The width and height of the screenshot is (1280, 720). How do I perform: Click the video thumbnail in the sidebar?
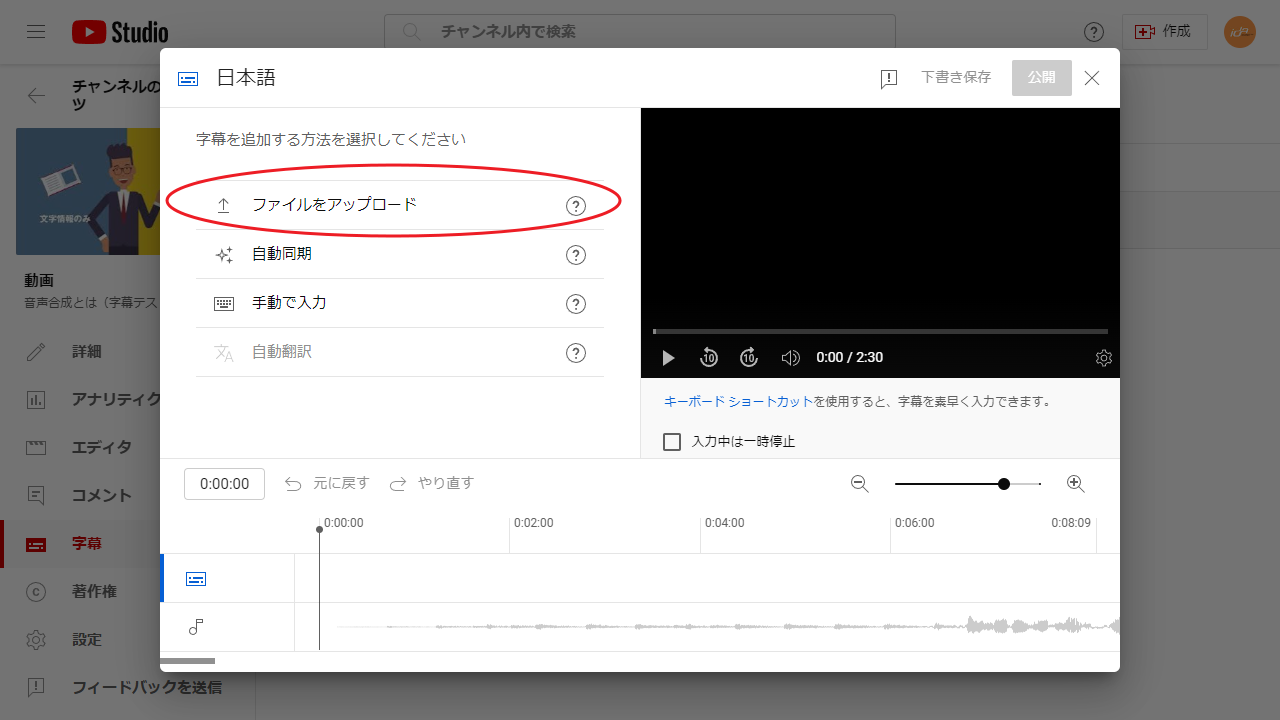coord(88,191)
